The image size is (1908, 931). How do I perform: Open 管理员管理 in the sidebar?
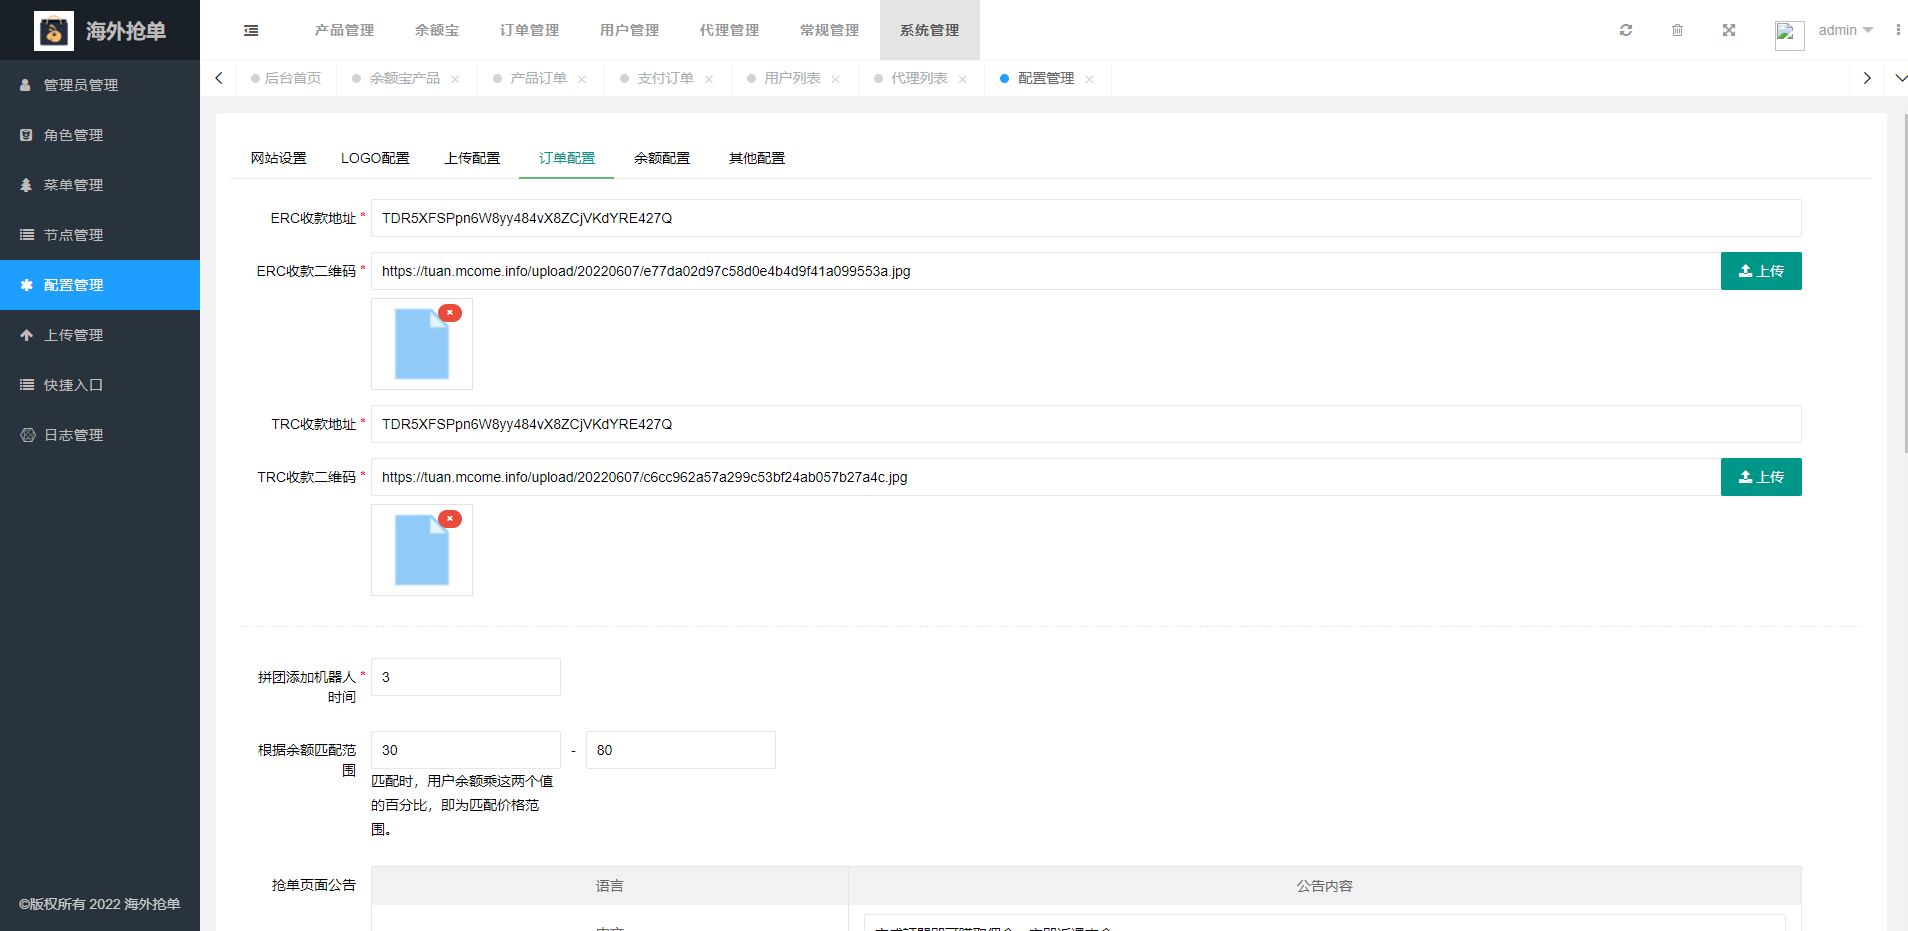pos(77,85)
